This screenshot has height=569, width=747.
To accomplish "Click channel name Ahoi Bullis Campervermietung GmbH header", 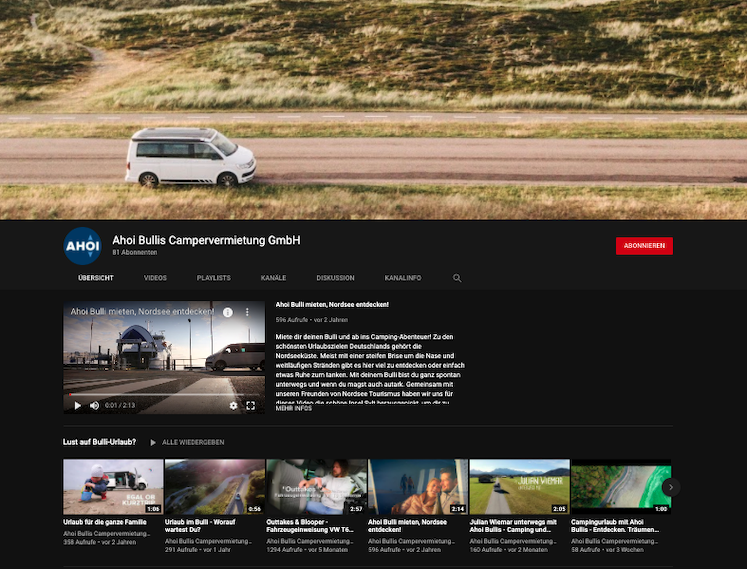I will 206,240.
